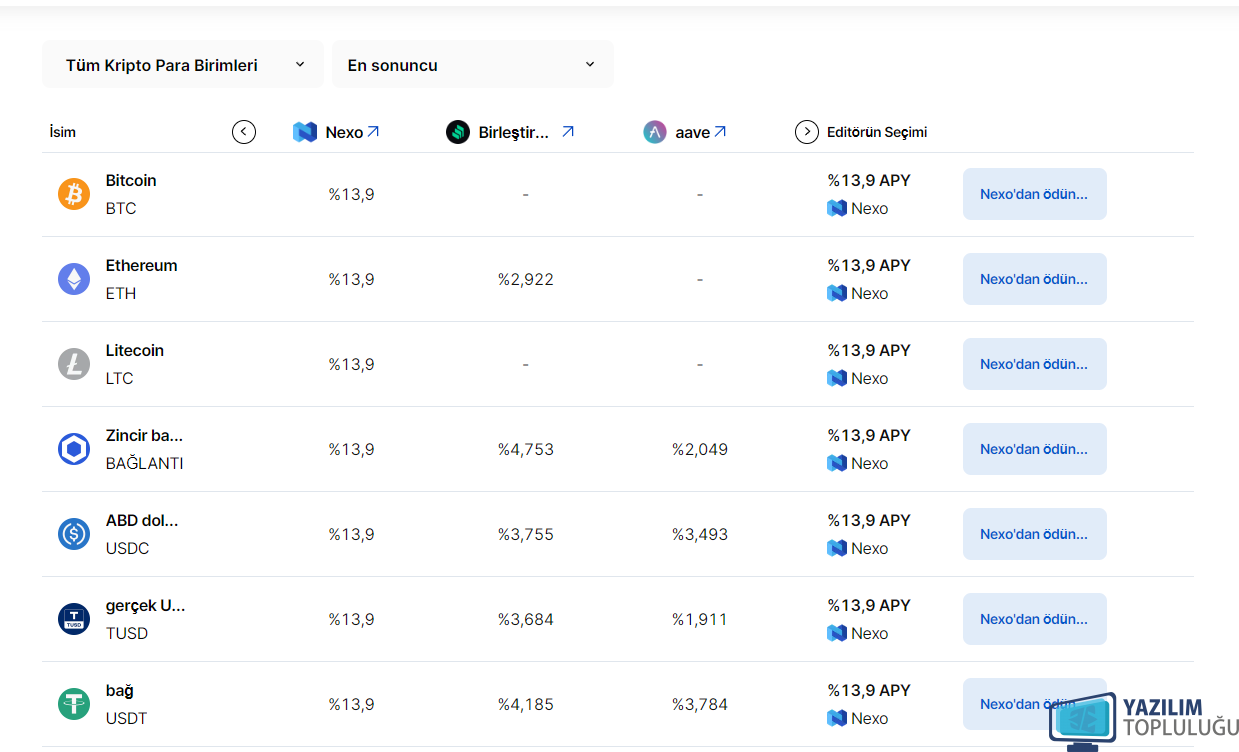This screenshot has height=752, width=1239.
Task: Select the bağ name in USDT row
Action: pos(120,690)
